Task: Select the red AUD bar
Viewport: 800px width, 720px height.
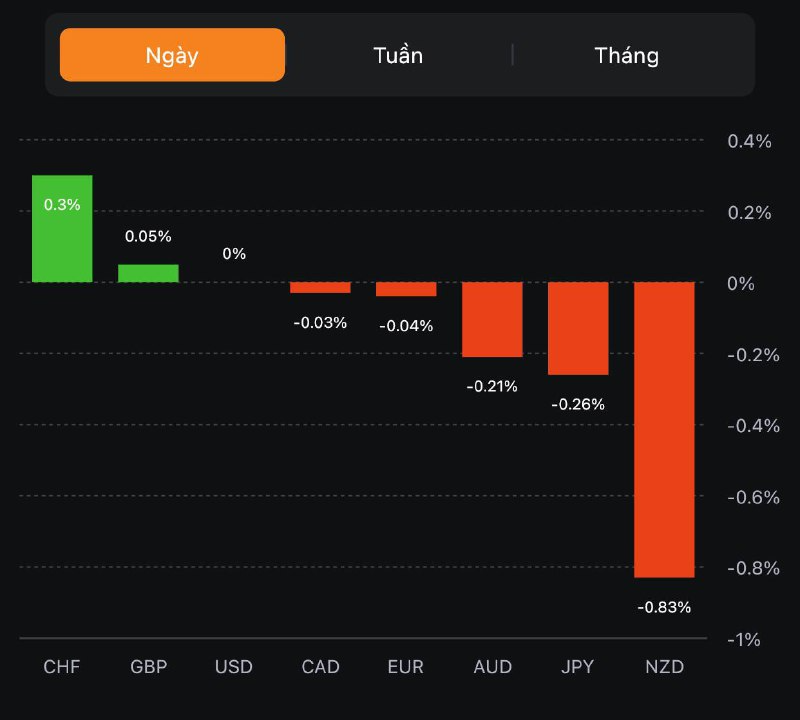Action: coord(492,319)
